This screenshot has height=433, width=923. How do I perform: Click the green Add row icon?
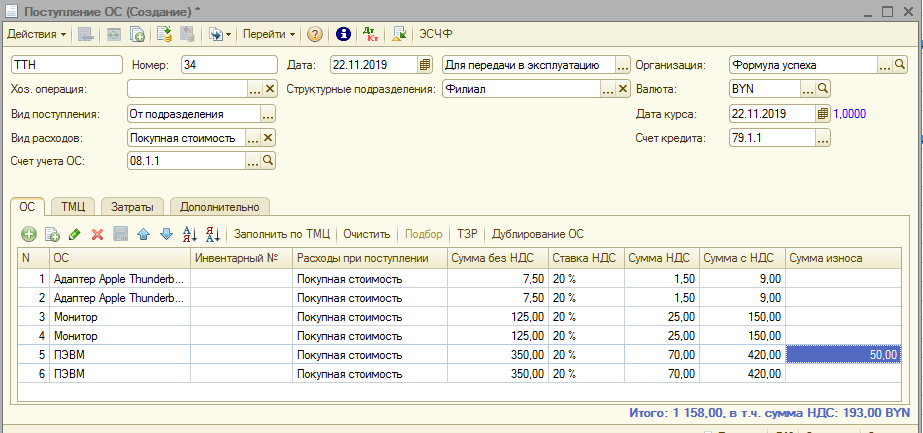pyautogui.click(x=28, y=234)
